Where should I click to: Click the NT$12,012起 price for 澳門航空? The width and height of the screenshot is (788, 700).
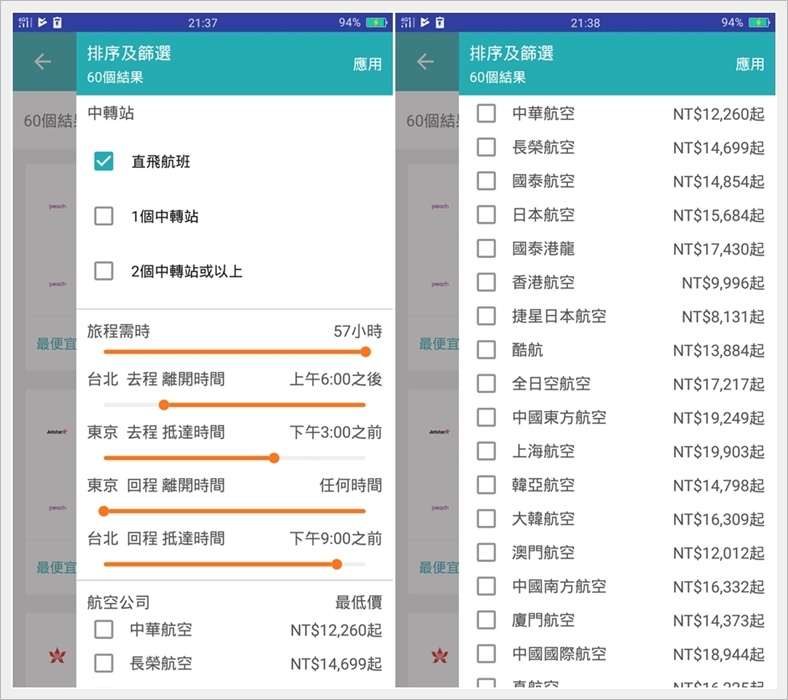[719, 553]
